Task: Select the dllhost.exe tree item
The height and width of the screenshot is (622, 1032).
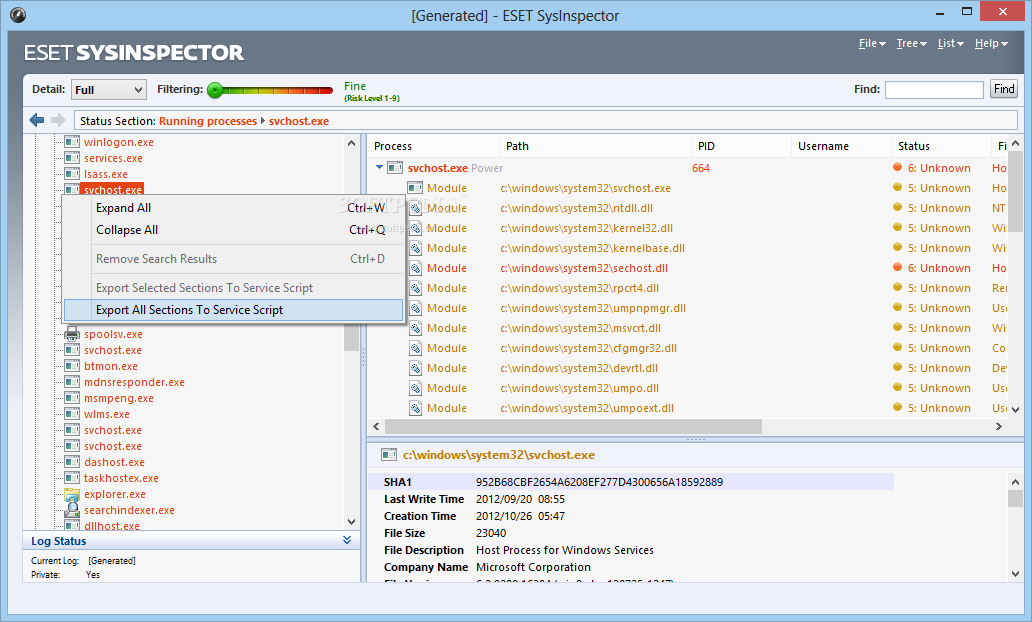Action: click(112, 526)
